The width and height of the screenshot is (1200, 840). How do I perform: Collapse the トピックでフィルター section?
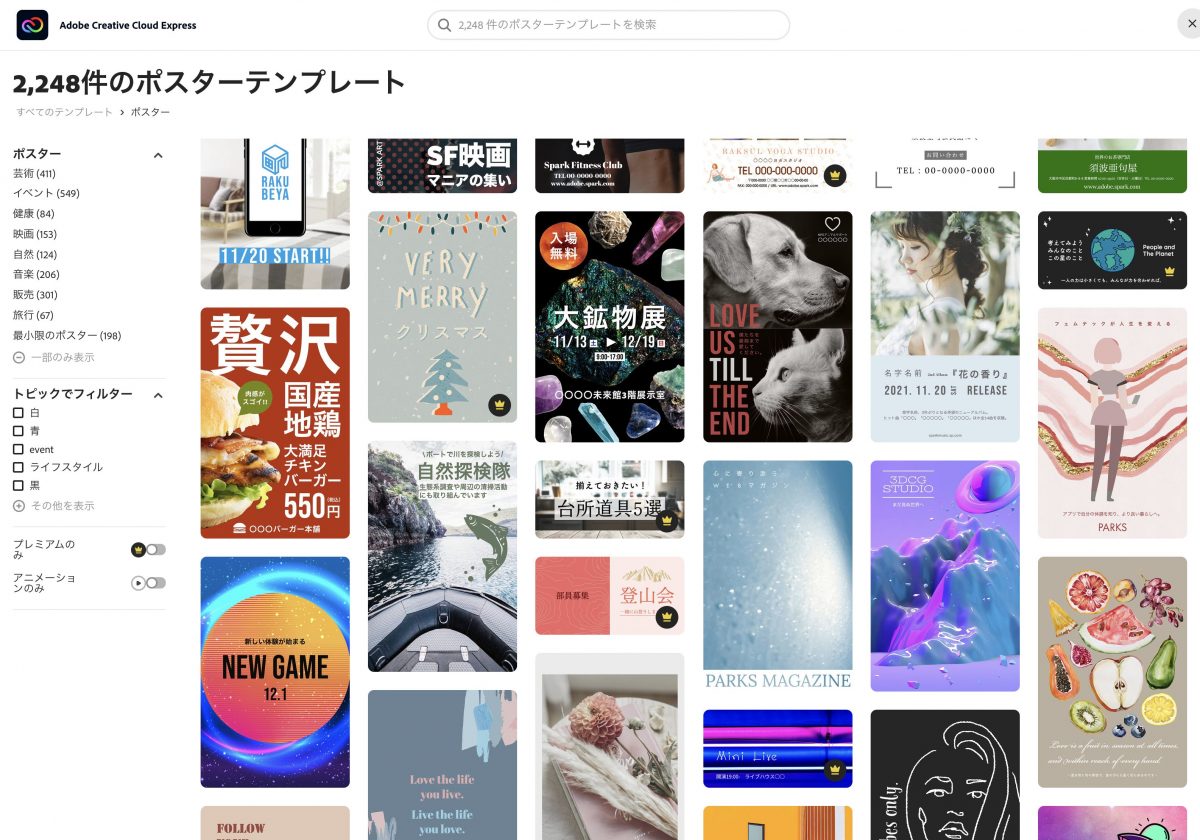click(157, 395)
